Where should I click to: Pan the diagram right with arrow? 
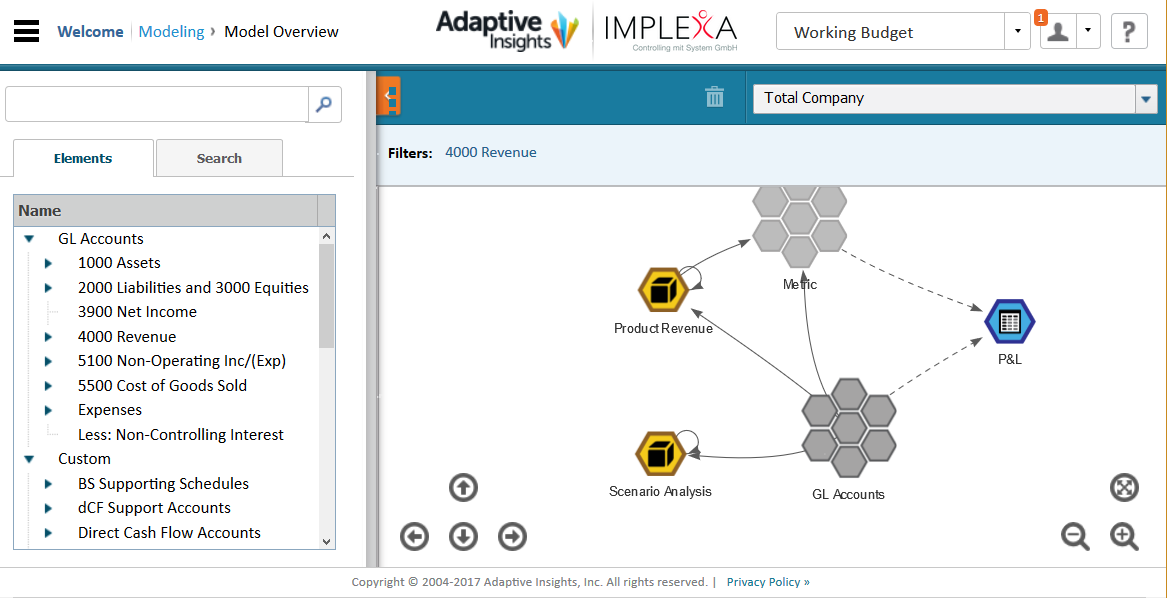(x=512, y=537)
